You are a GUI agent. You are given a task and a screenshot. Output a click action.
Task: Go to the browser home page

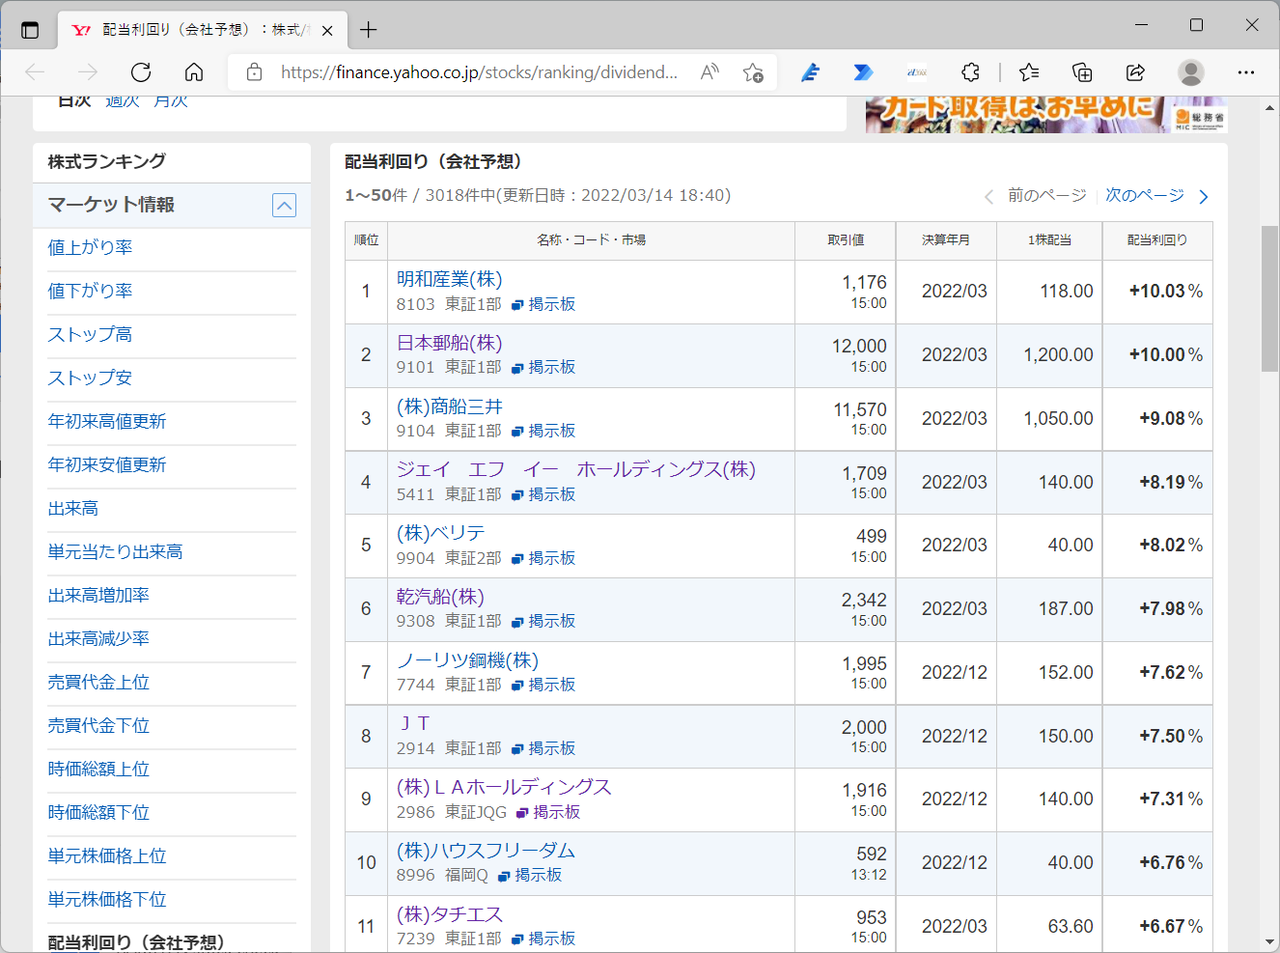point(194,72)
